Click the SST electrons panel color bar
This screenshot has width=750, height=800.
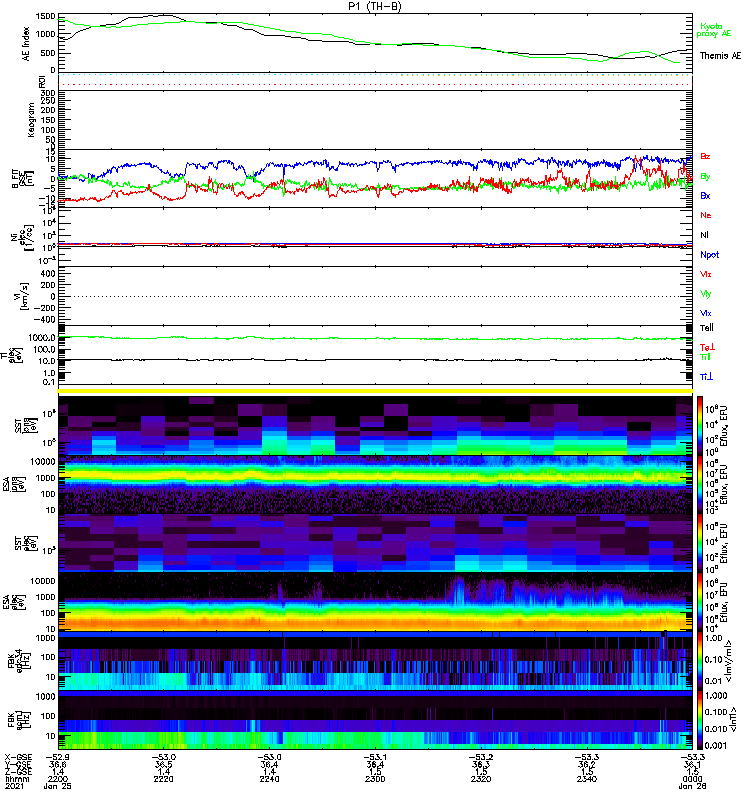[x=699, y=543]
